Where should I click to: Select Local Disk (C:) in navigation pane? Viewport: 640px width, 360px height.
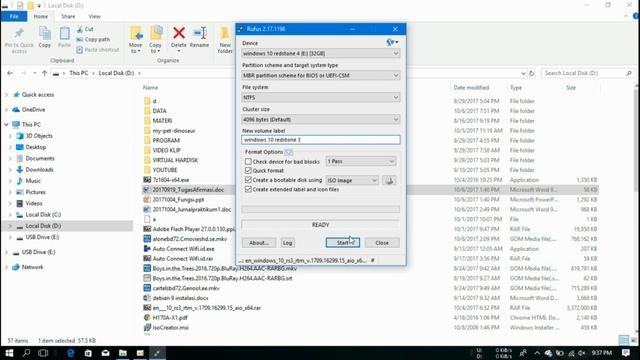(x=43, y=215)
